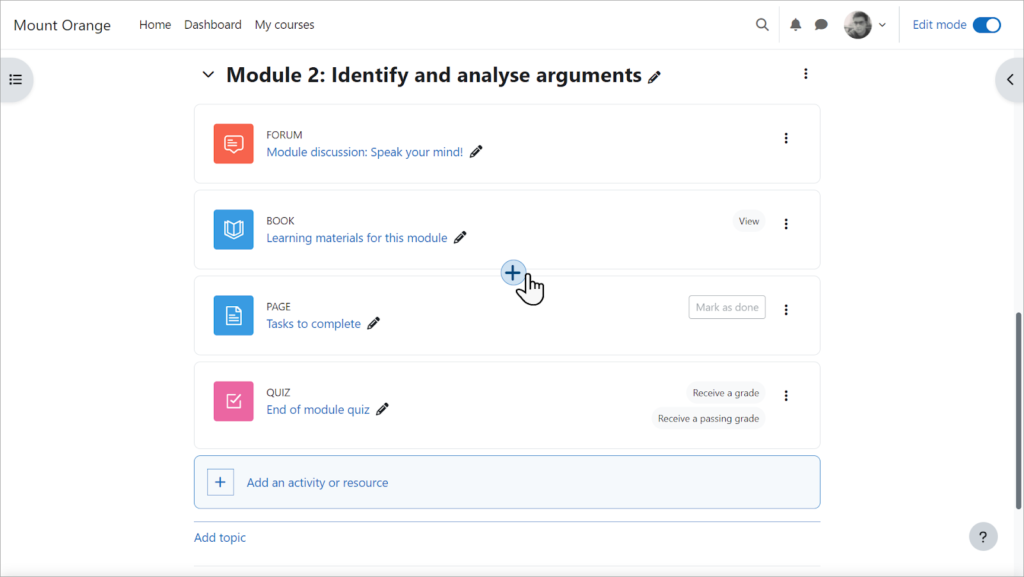Go to the Dashboard menu item

212,25
